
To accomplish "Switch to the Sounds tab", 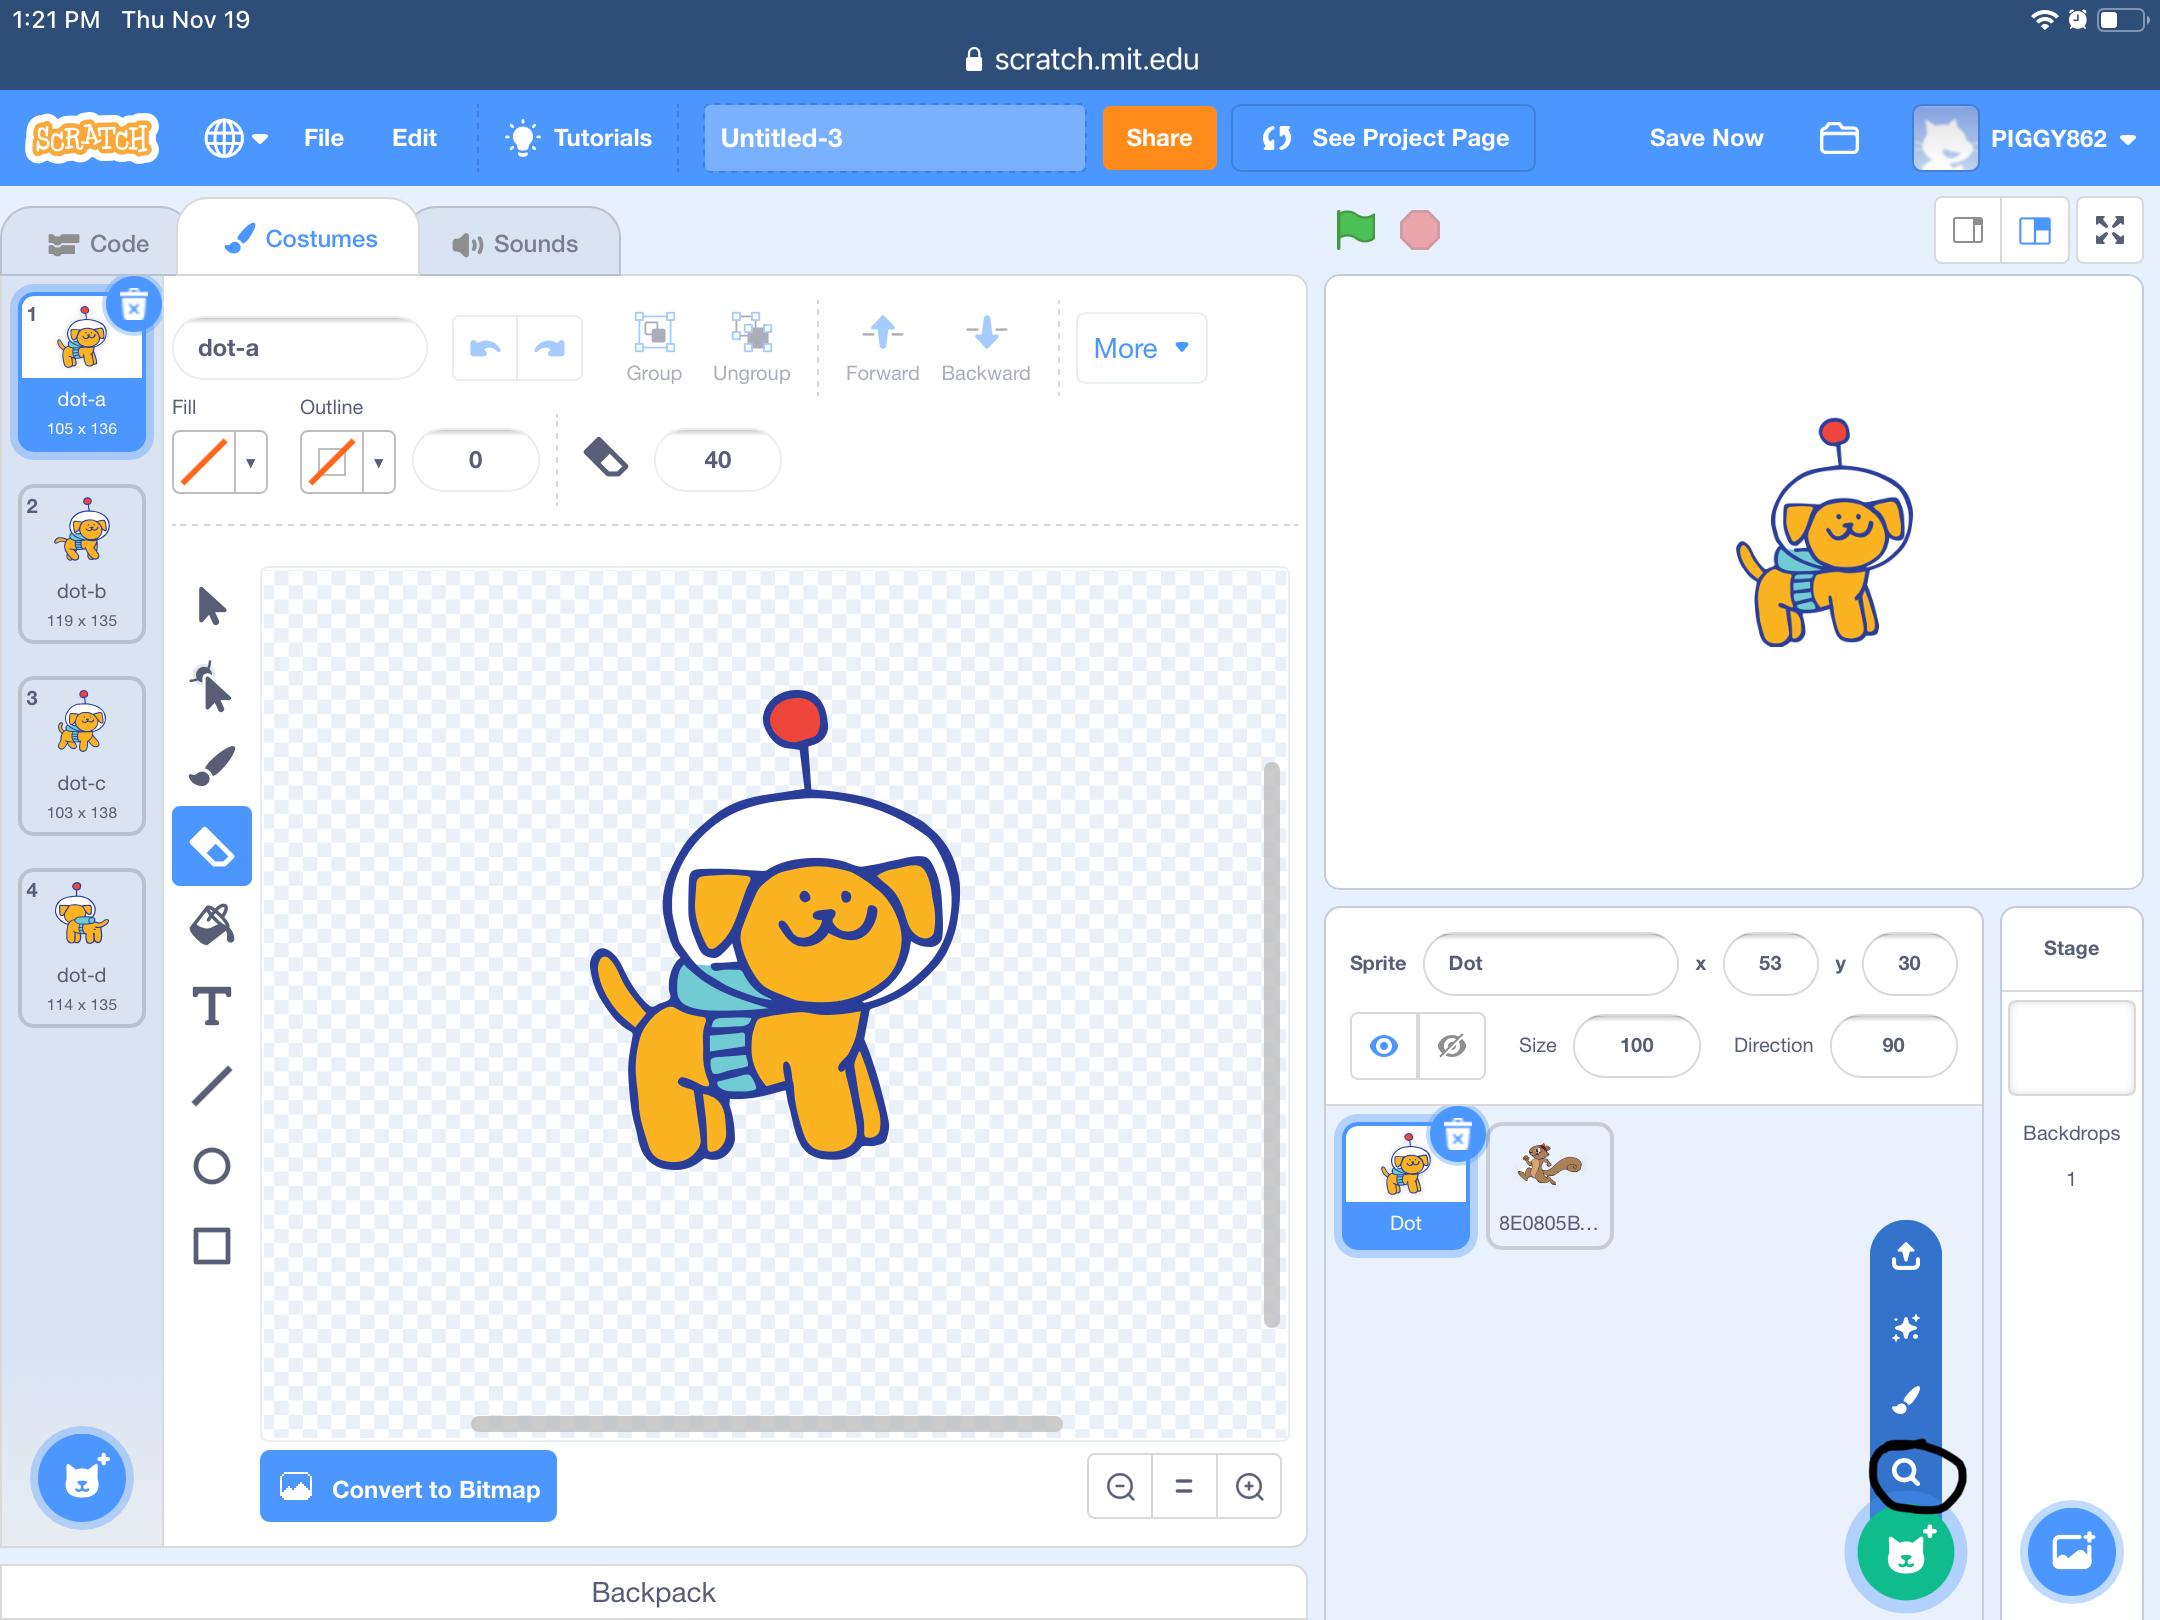I will point(516,243).
